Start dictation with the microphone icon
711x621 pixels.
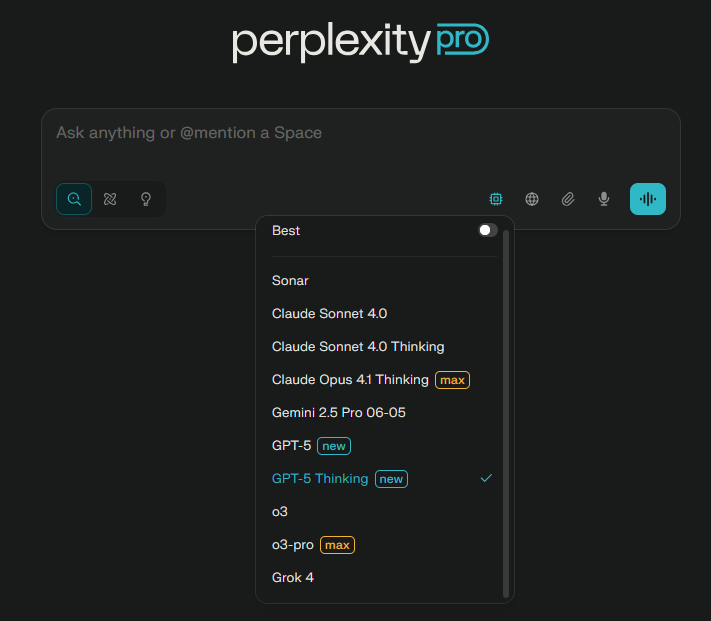coord(604,199)
